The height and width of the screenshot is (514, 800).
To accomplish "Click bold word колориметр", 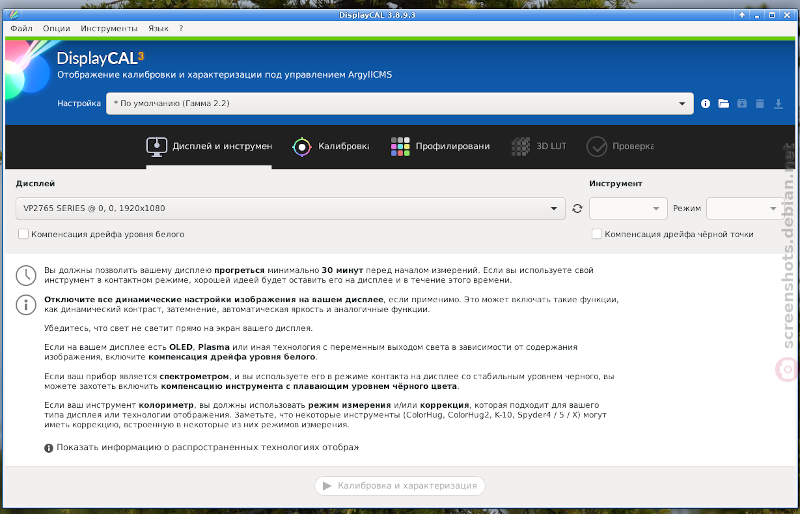I will tap(166, 405).
